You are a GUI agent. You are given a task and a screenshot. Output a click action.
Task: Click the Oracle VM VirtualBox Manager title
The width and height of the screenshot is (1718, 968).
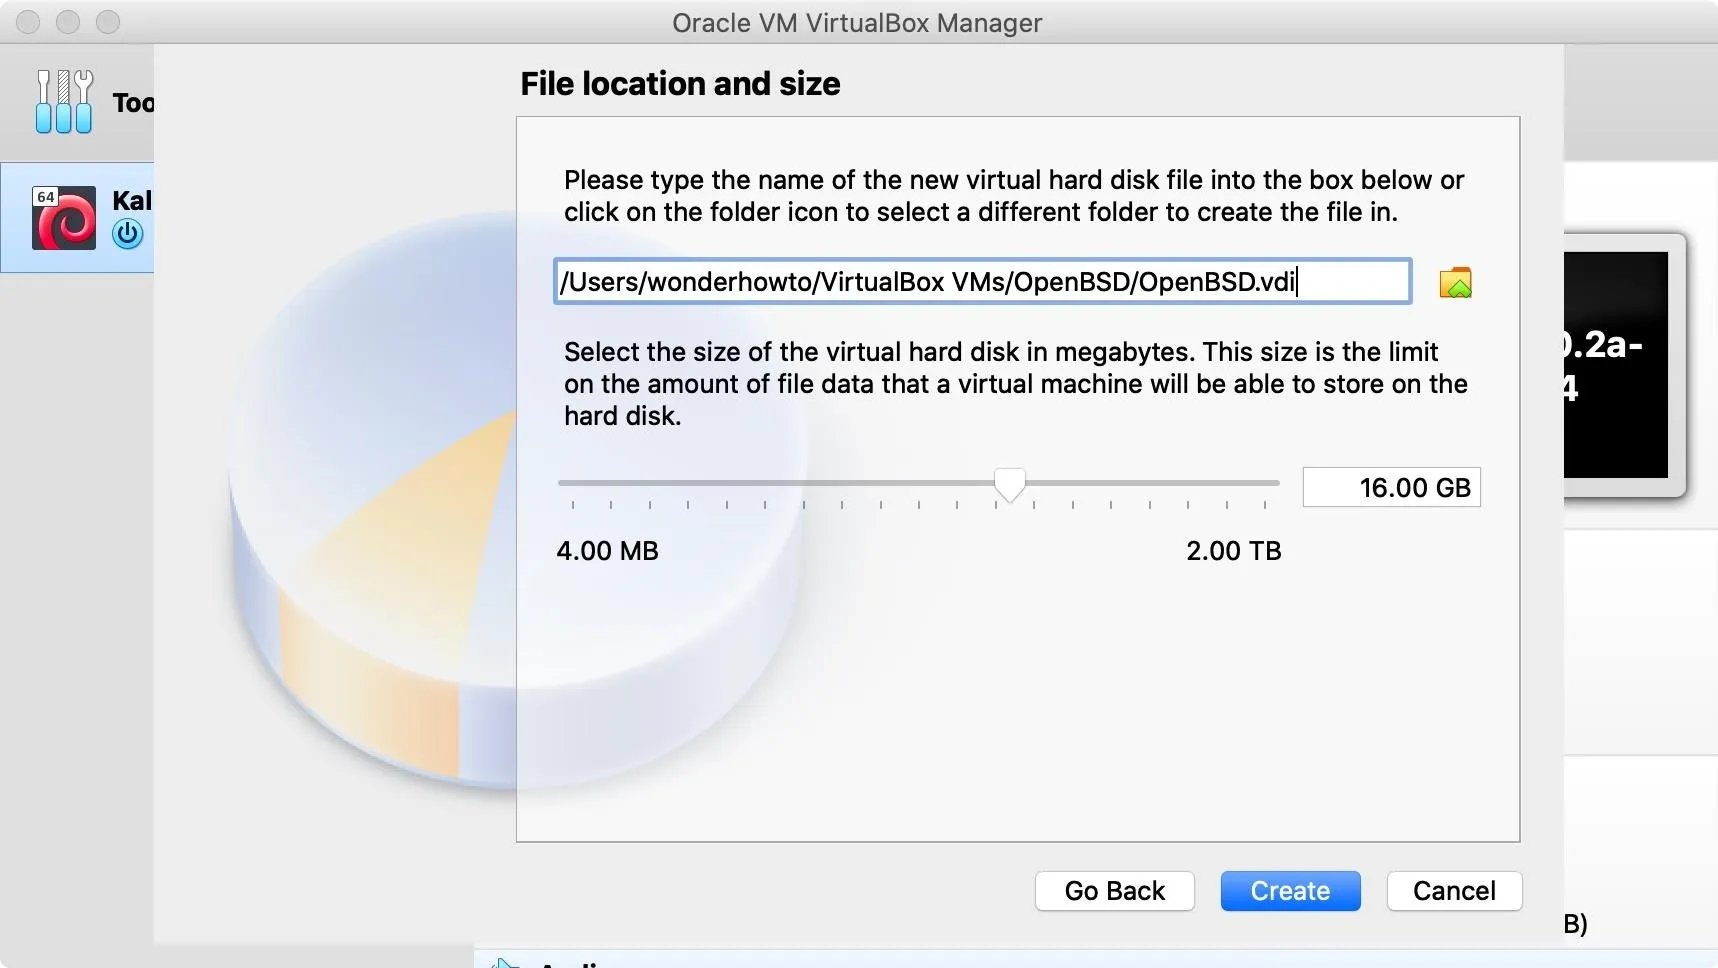click(857, 23)
